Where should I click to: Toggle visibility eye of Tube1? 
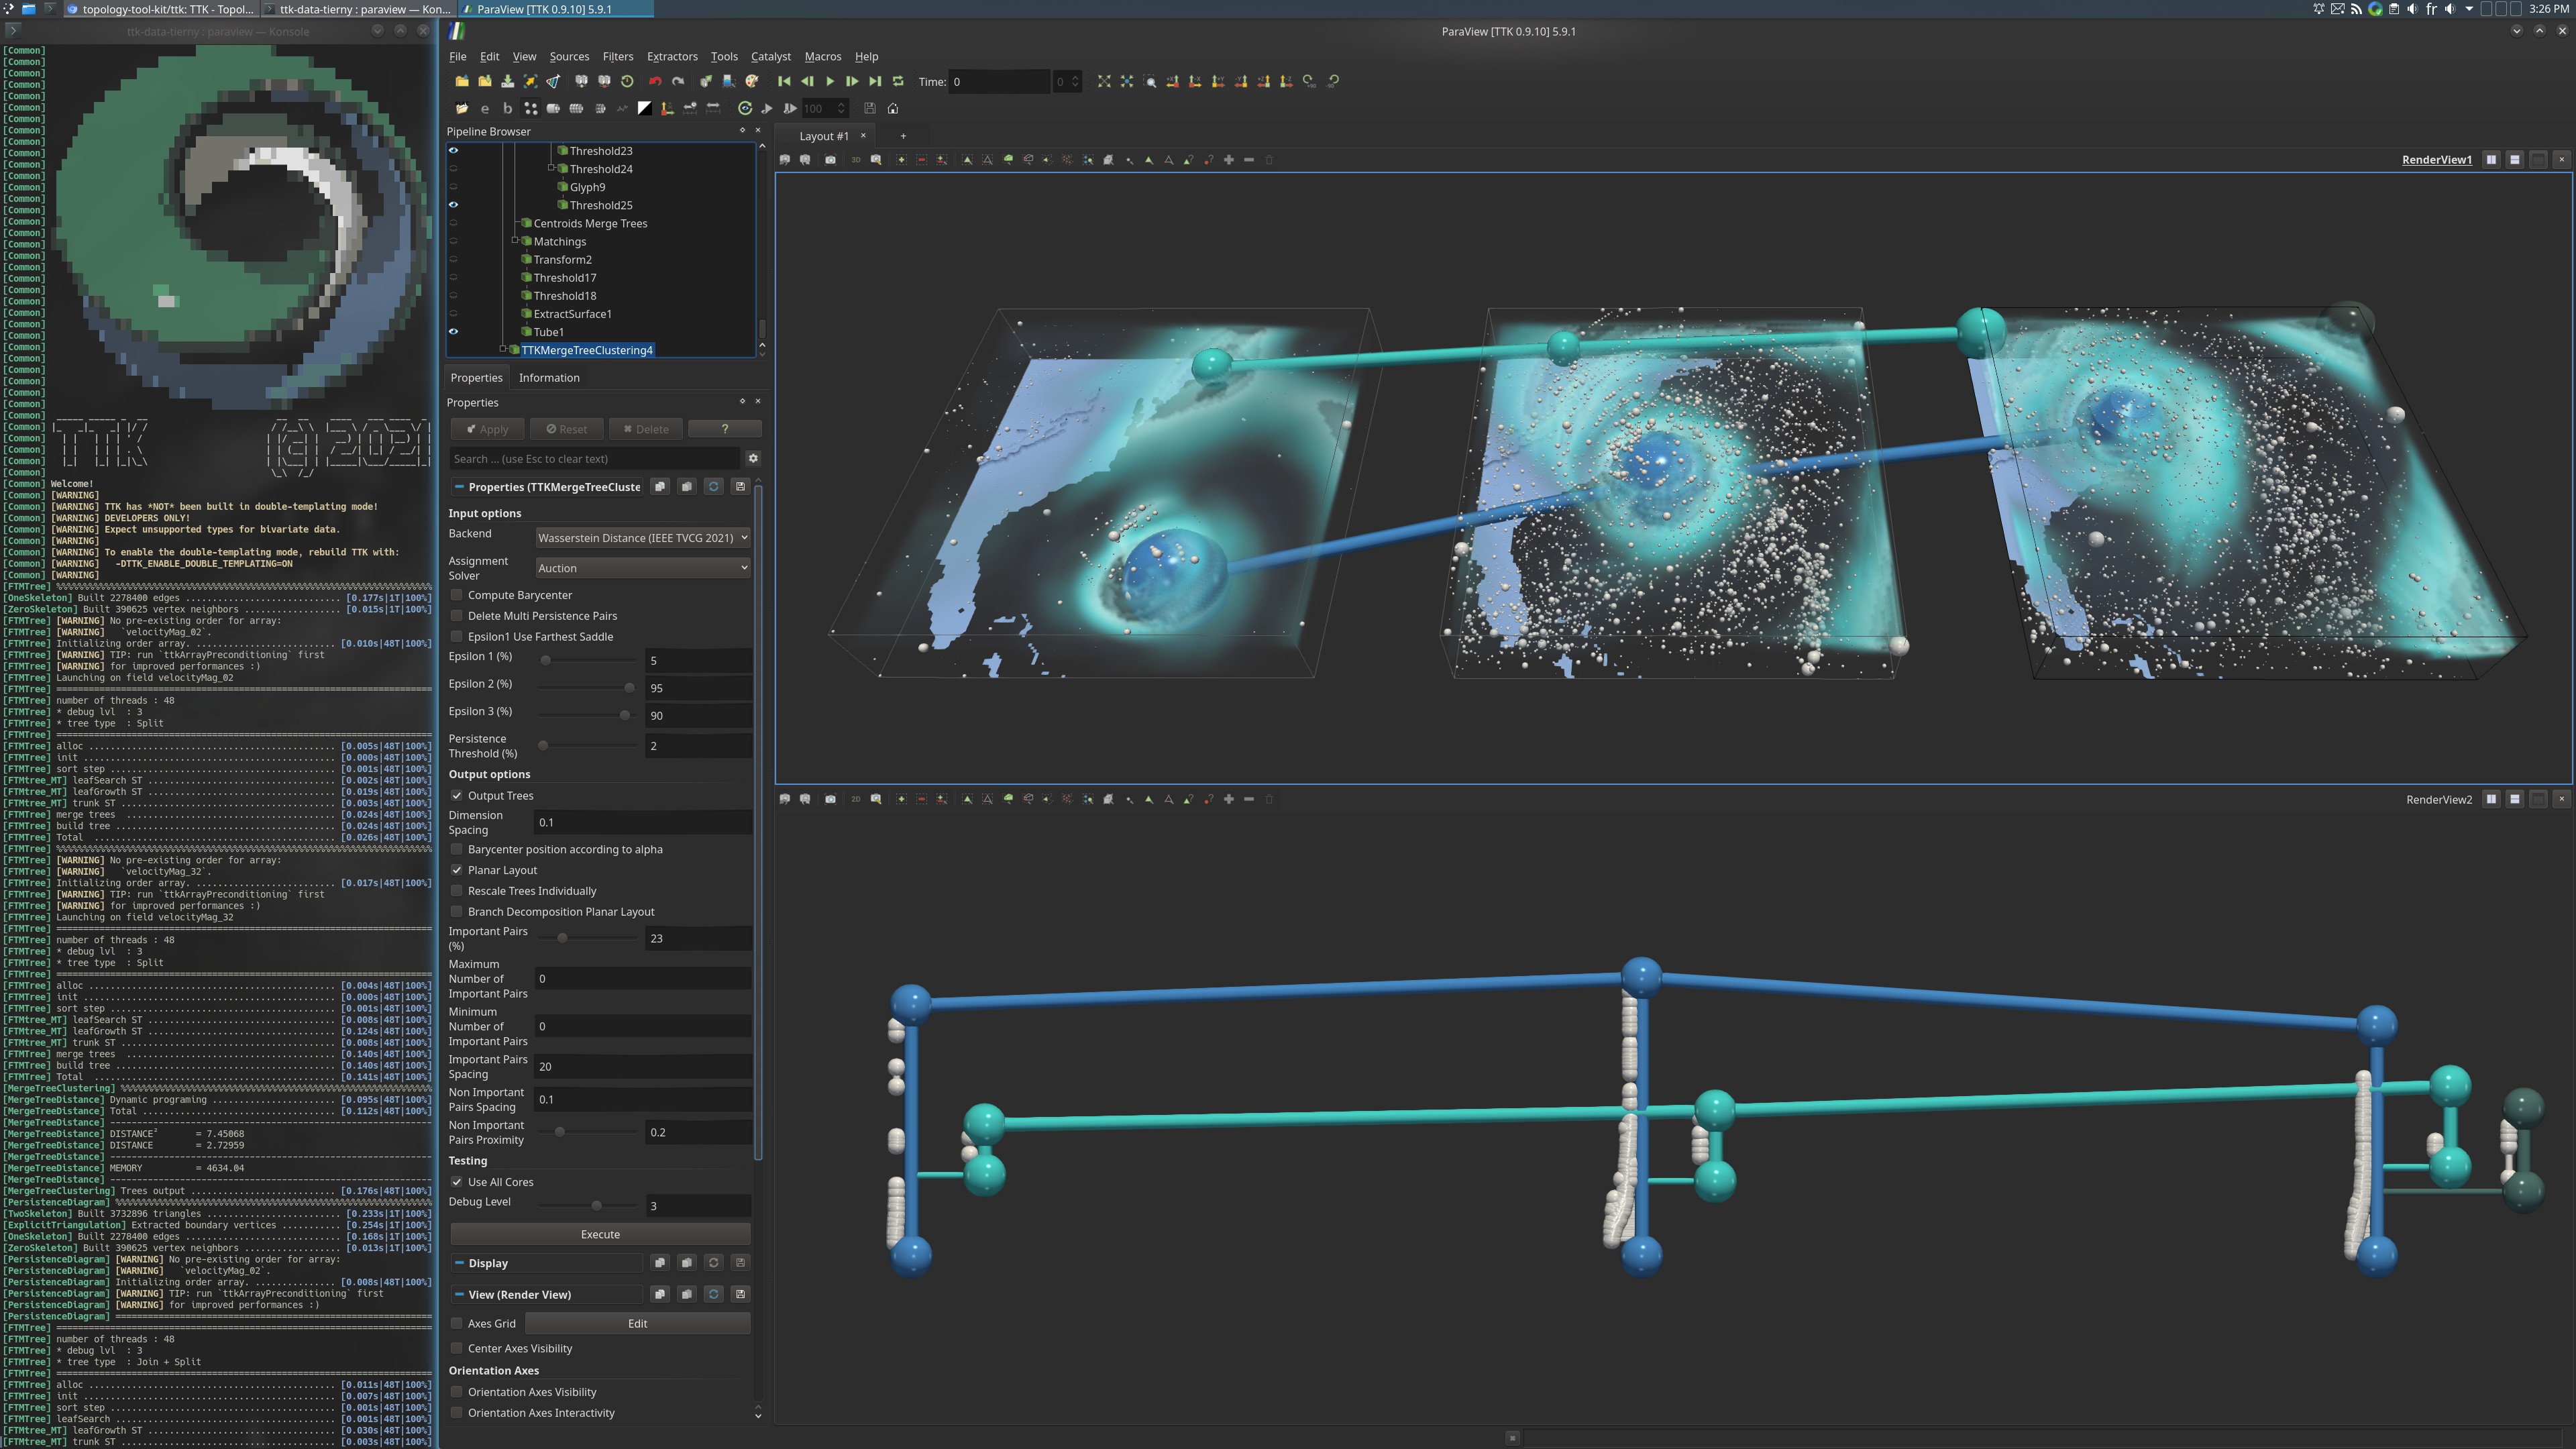click(453, 332)
